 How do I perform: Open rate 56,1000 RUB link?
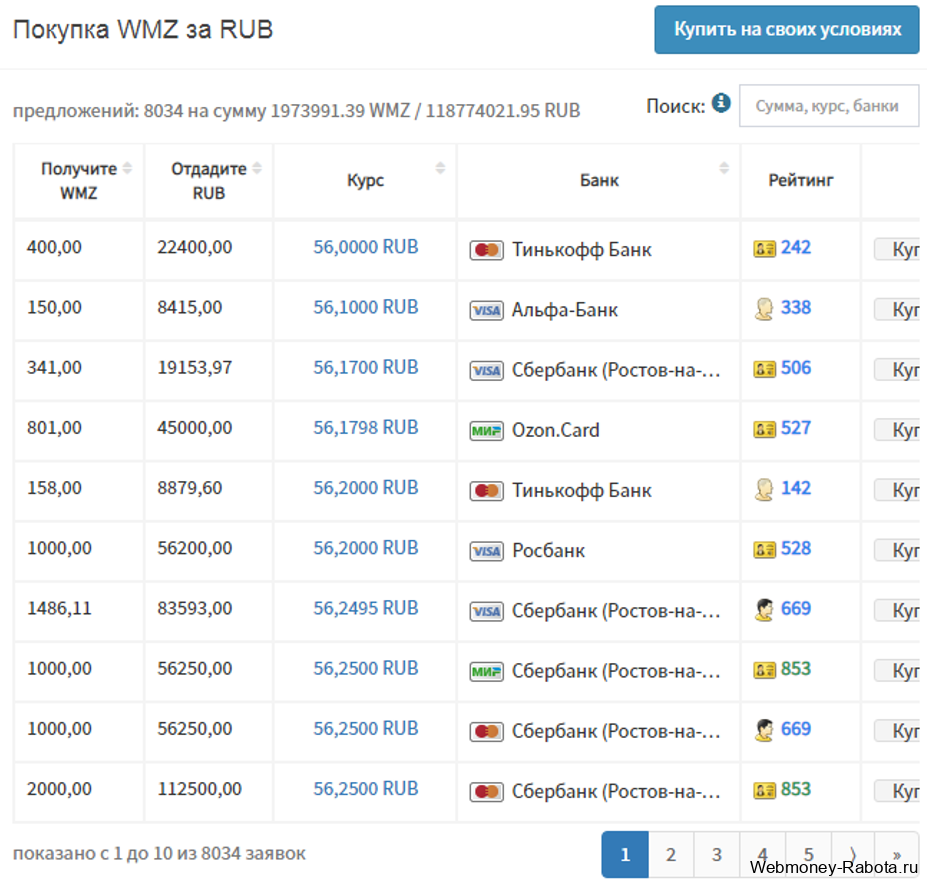[365, 307]
